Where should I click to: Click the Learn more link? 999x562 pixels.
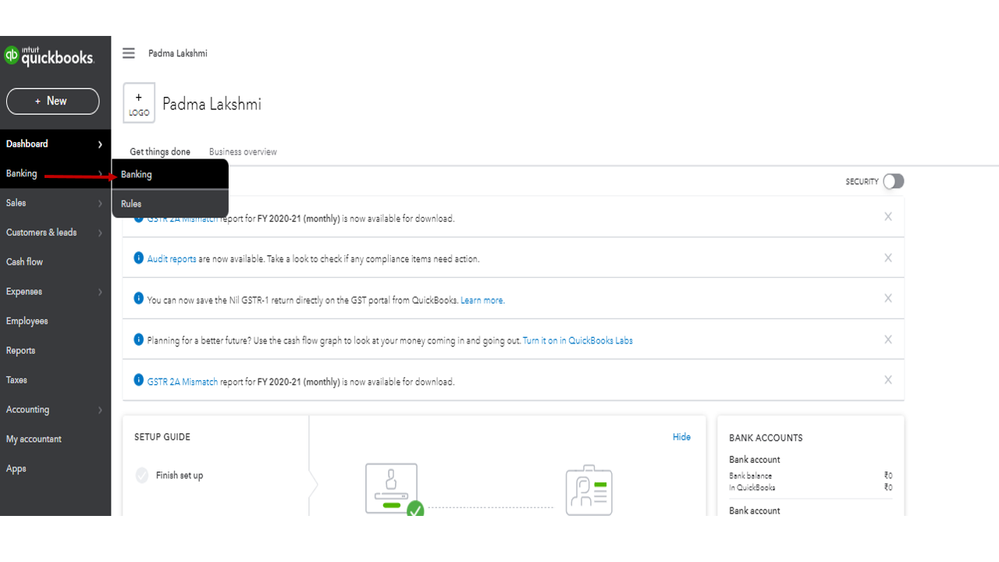coord(482,300)
